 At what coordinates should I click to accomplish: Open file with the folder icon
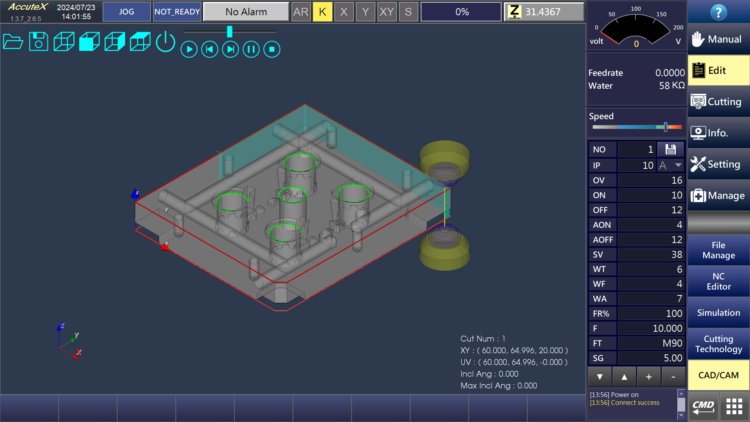pos(13,42)
